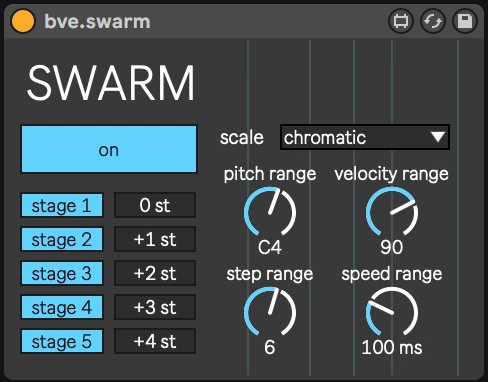Click the hot-swap preset circular arrows icon
This screenshot has width=488, height=382.
[x=433, y=21]
